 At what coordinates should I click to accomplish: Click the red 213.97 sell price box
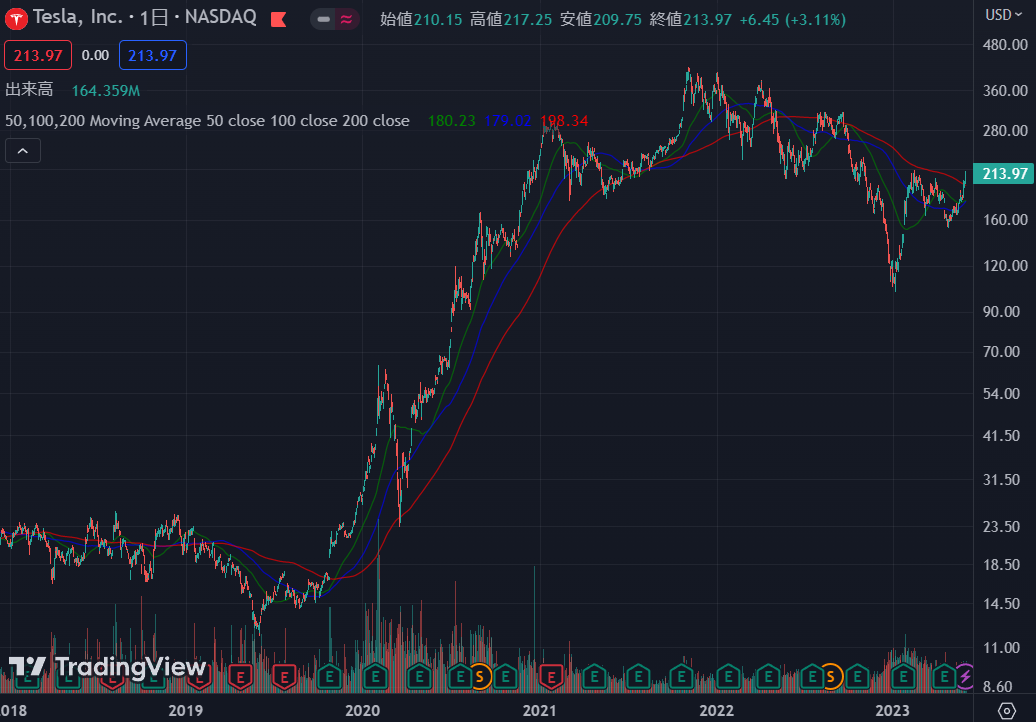38,55
